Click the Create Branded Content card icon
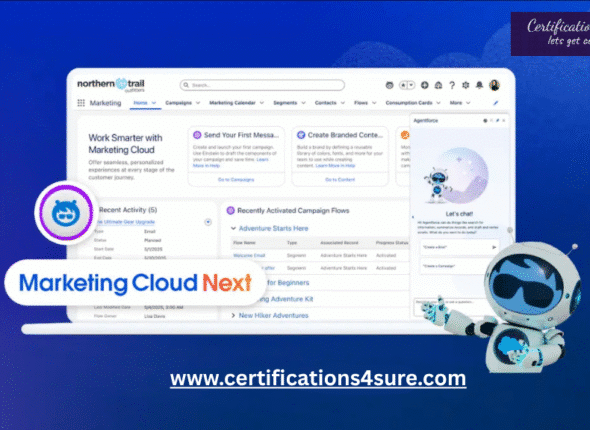Screen dimensions: 590x430 pos(301,135)
